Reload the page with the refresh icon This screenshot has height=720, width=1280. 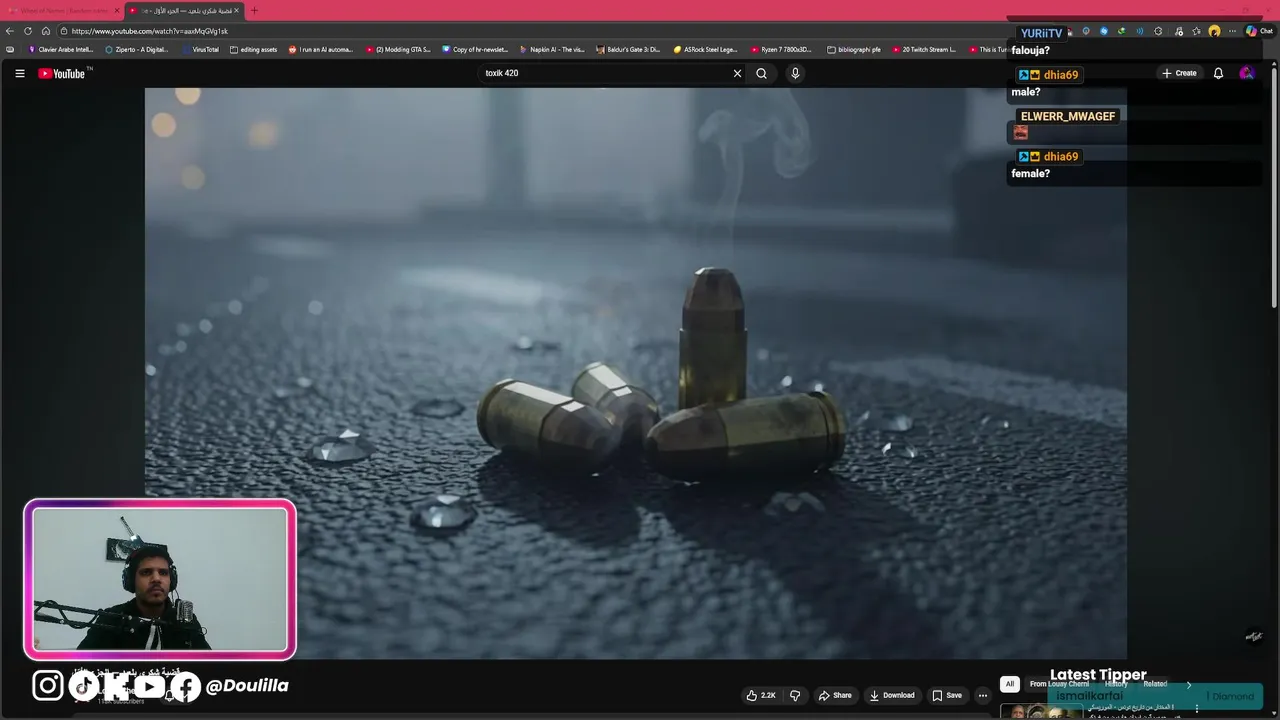click(28, 31)
